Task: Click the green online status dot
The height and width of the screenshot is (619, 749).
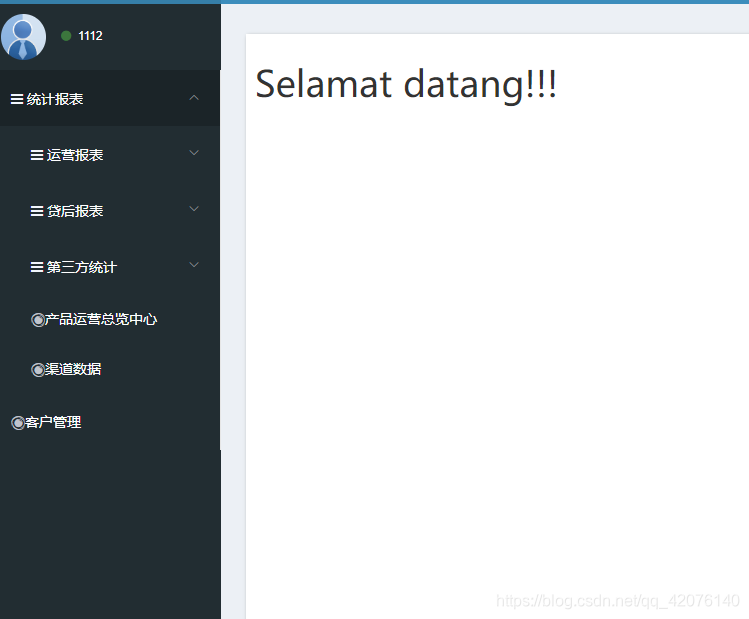Action: (66, 36)
